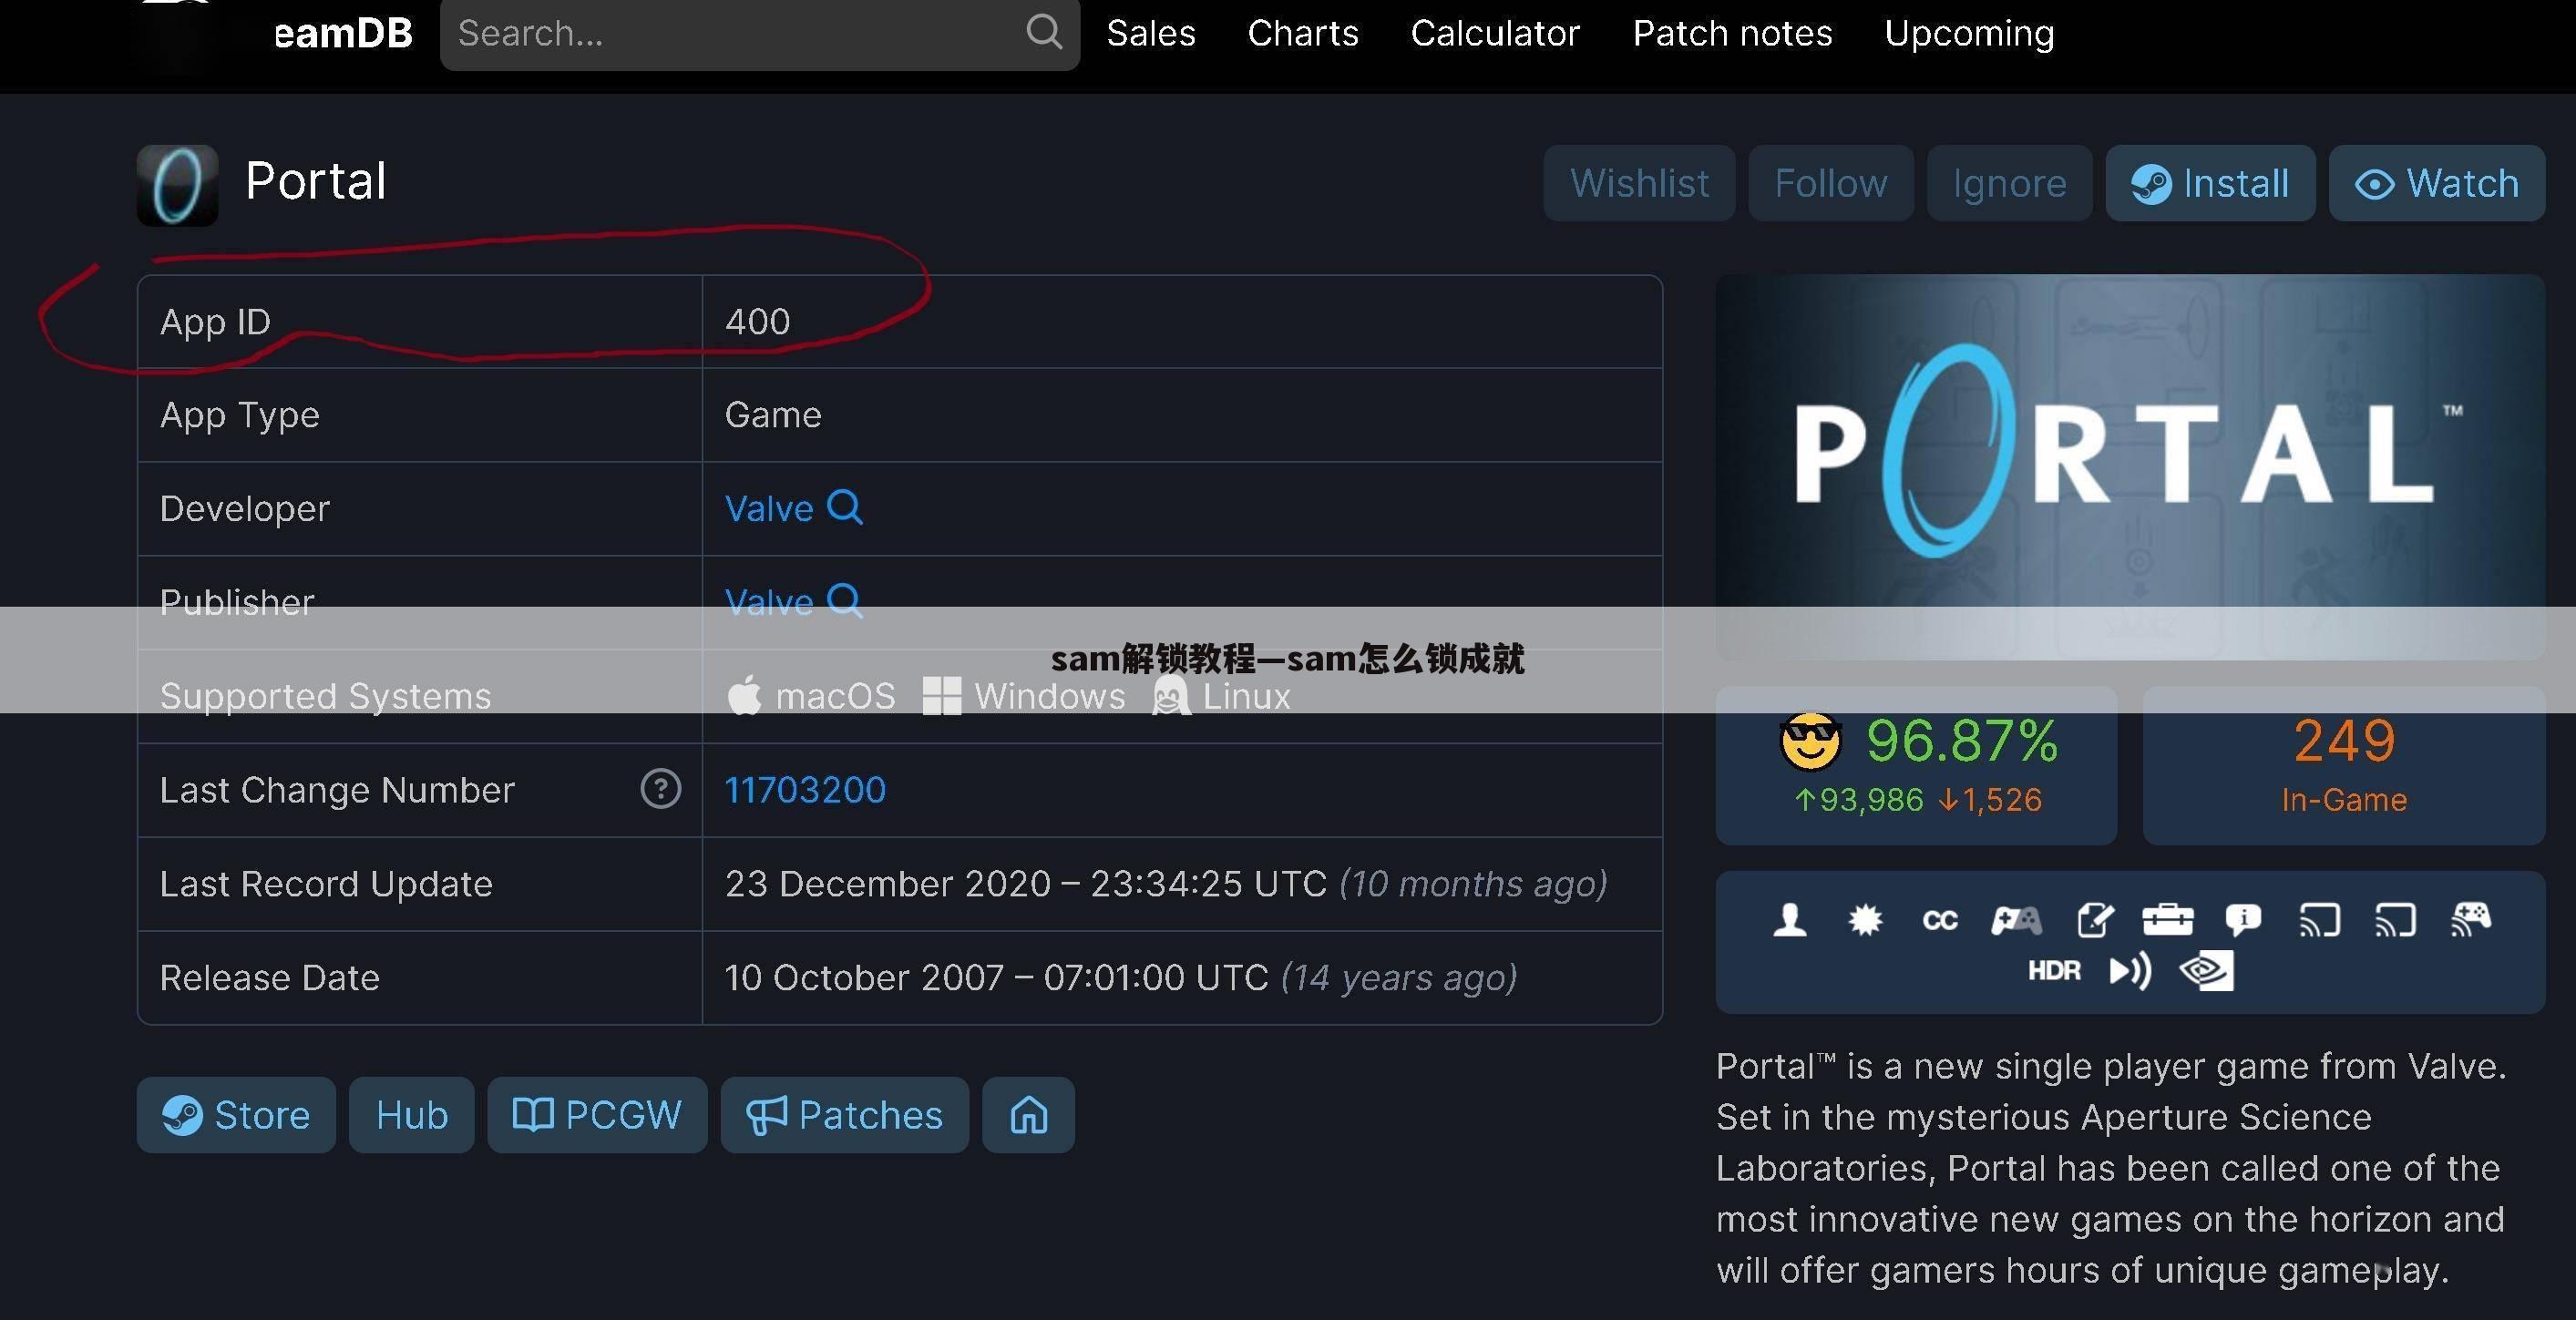Open the Store button

236,1115
